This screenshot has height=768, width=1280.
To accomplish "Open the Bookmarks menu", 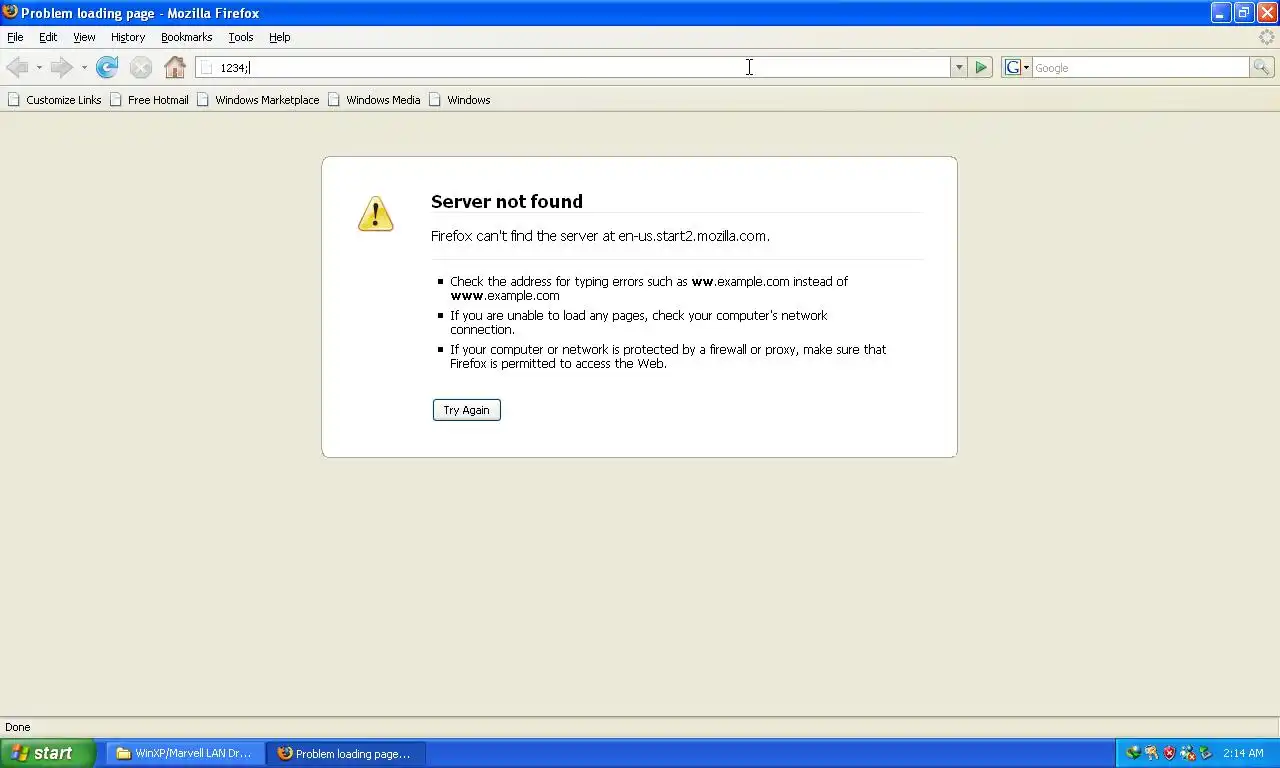I will point(186,37).
